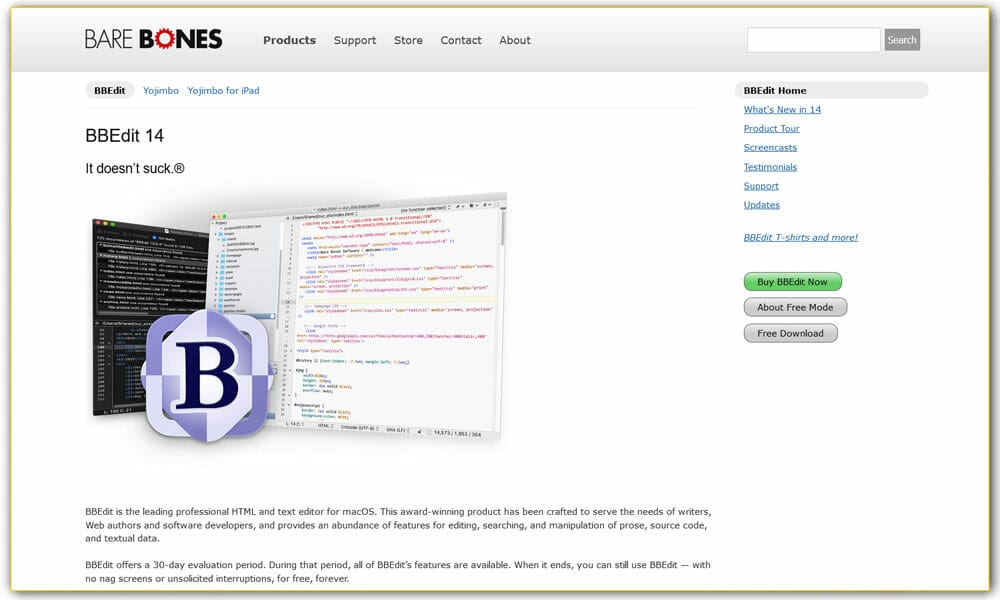Open the Support menu item
This screenshot has height=600, width=1000.
point(355,41)
